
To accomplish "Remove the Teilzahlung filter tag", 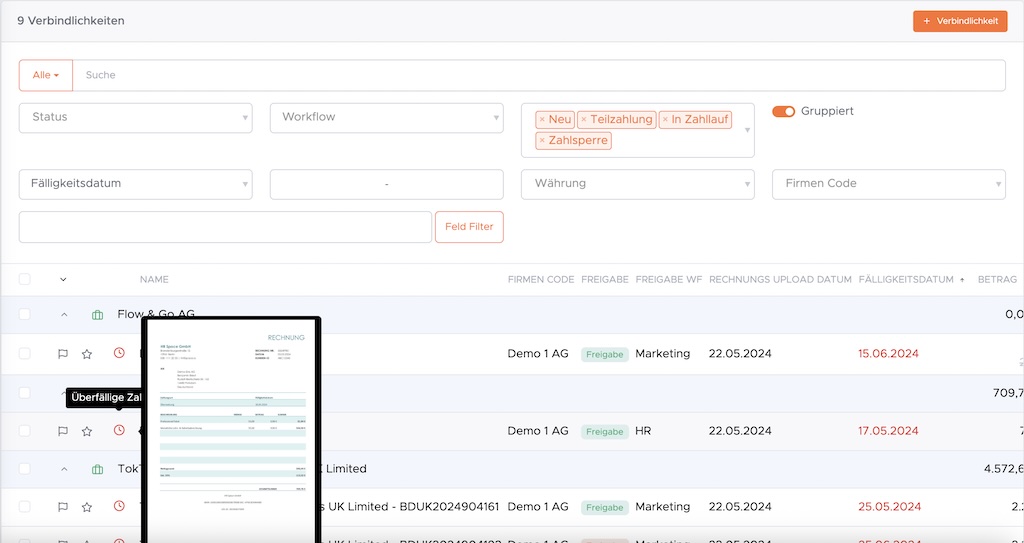I will coord(584,120).
